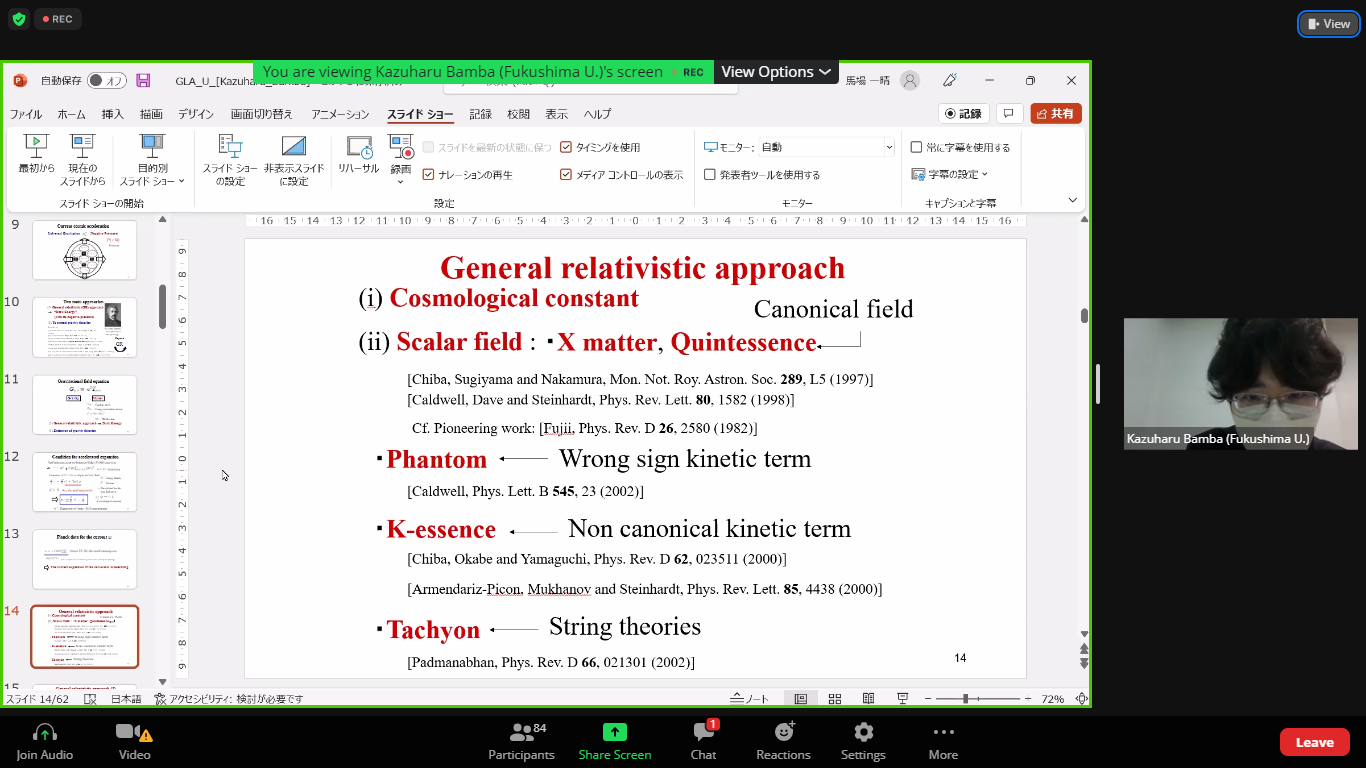Image resolution: width=1366 pixels, height=768 pixels.
Task: Click the REC recording indicator
Action: coord(57,19)
